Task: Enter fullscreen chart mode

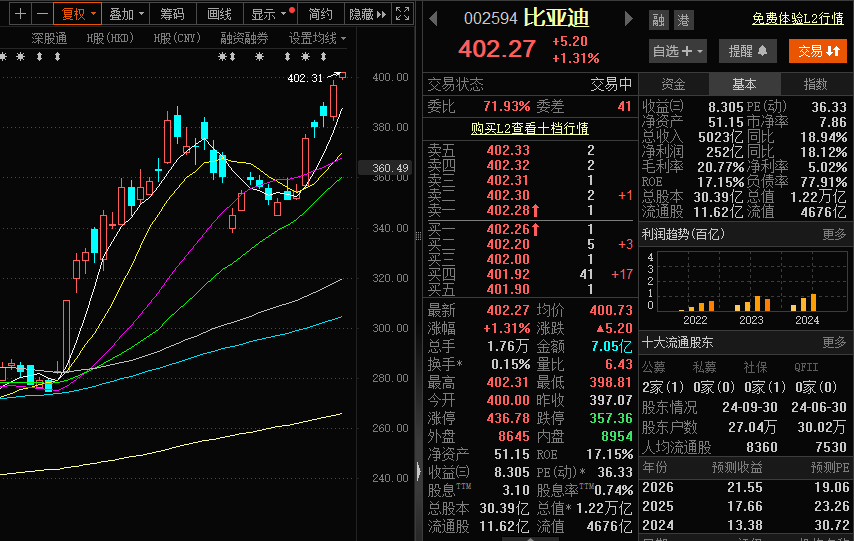Action: coord(402,14)
